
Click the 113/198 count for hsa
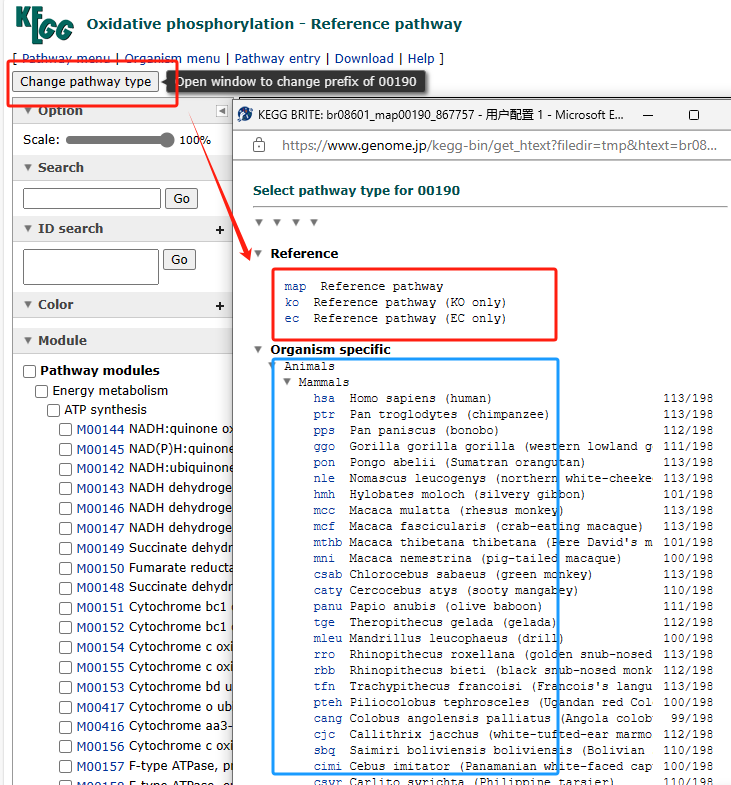(x=688, y=399)
